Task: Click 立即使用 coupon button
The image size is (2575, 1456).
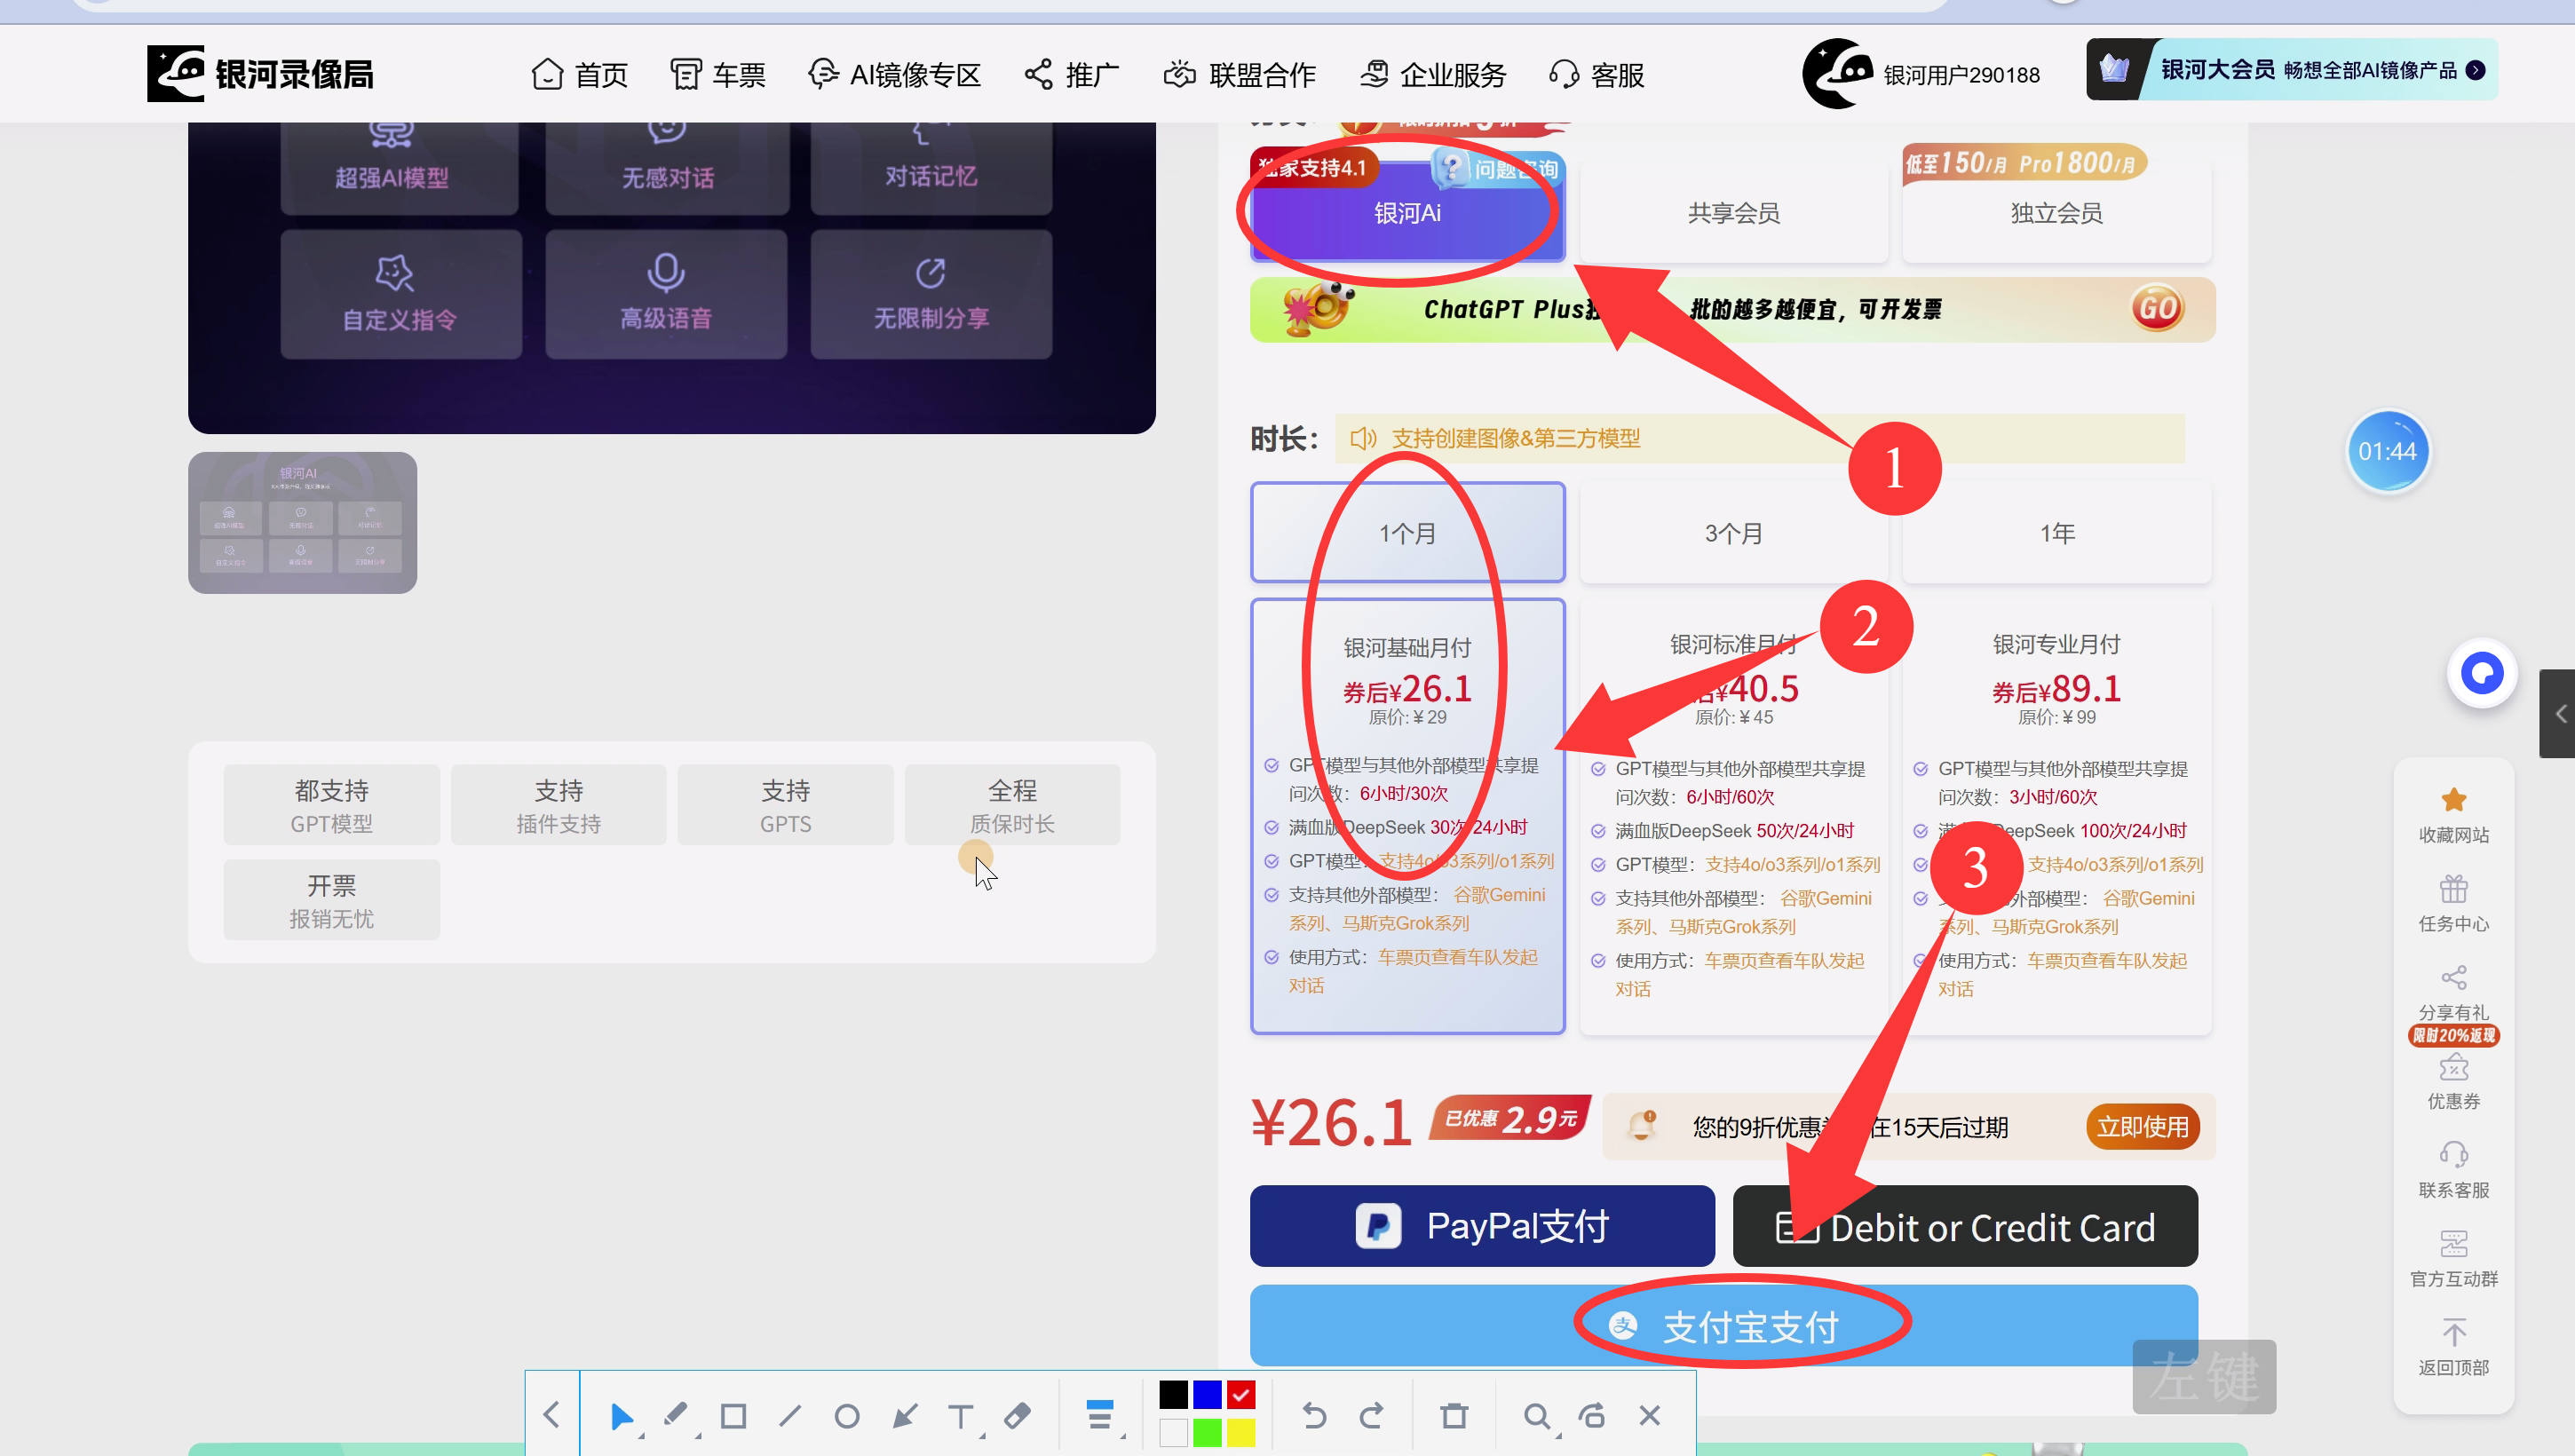Action: tap(2142, 1127)
